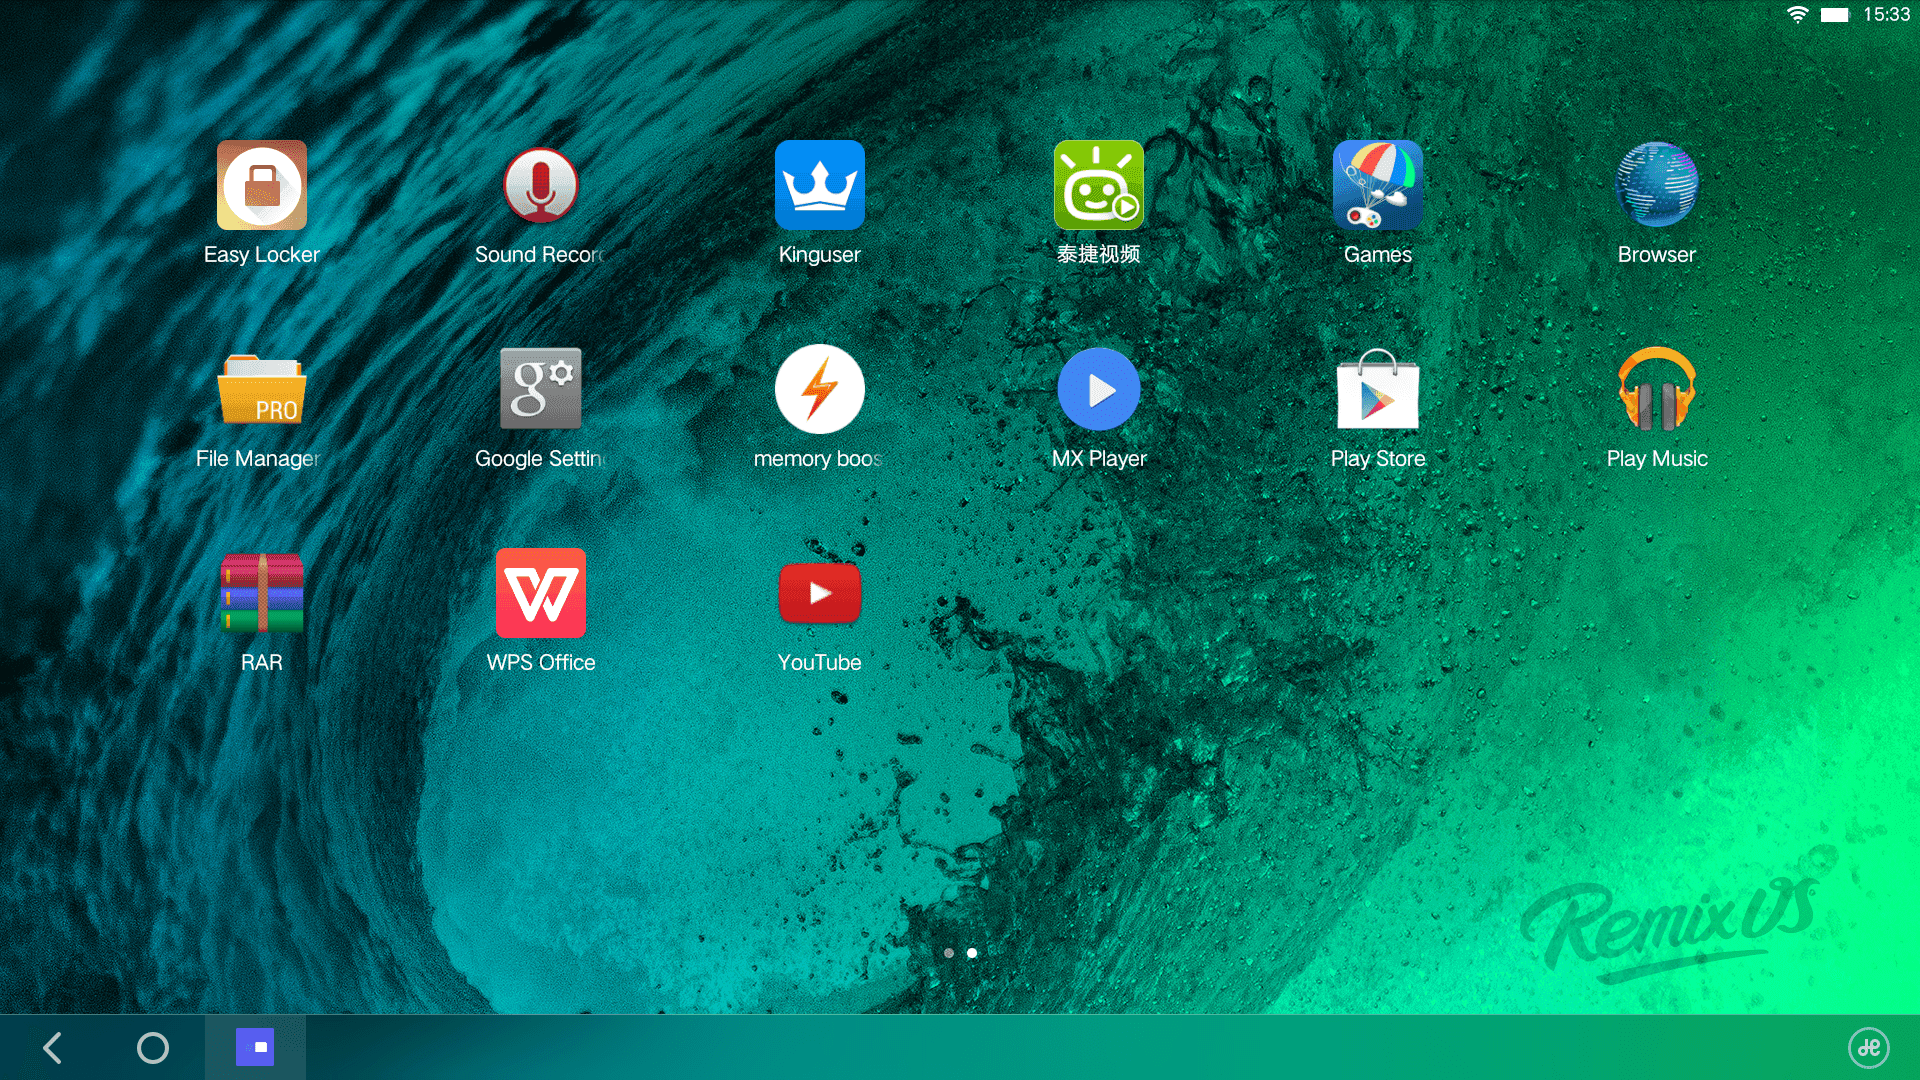The image size is (1920, 1080).
Task: Check the battery status icon
Action: click(x=1835, y=15)
